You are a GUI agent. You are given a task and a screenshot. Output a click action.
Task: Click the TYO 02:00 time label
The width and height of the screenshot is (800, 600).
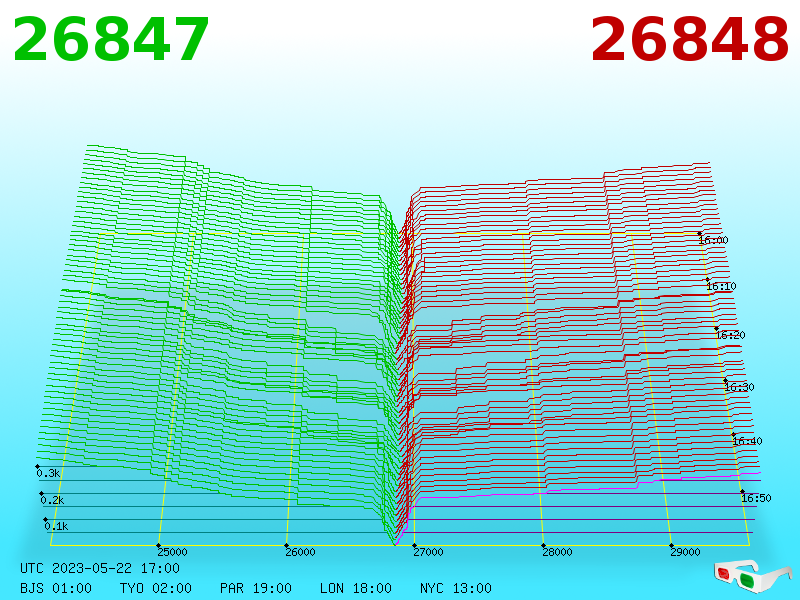pyautogui.click(x=156, y=588)
